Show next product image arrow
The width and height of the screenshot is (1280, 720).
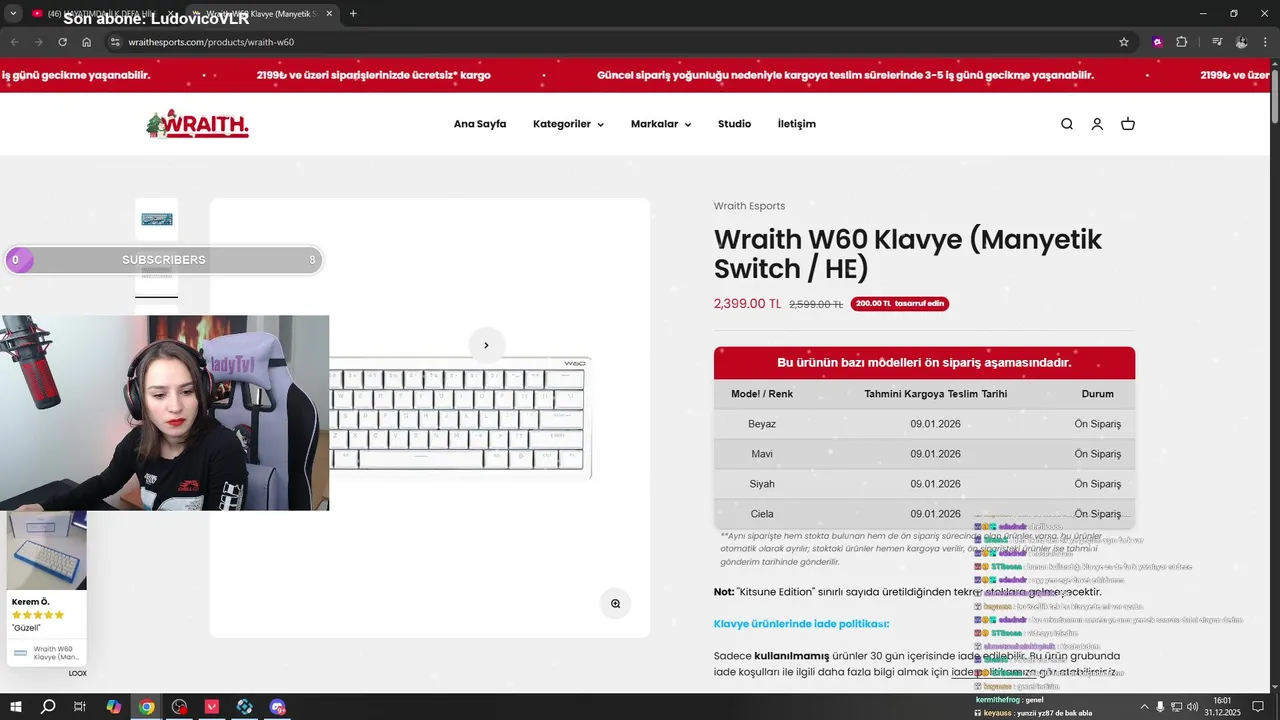pyautogui.click(x=486, y=345)
